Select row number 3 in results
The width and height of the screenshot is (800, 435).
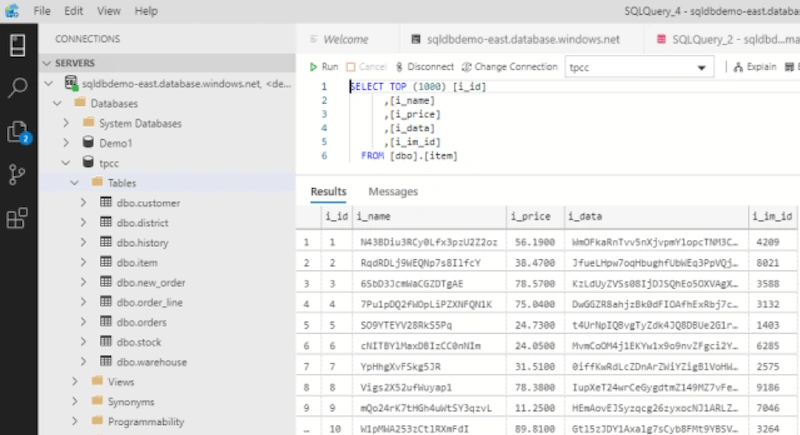307,284
